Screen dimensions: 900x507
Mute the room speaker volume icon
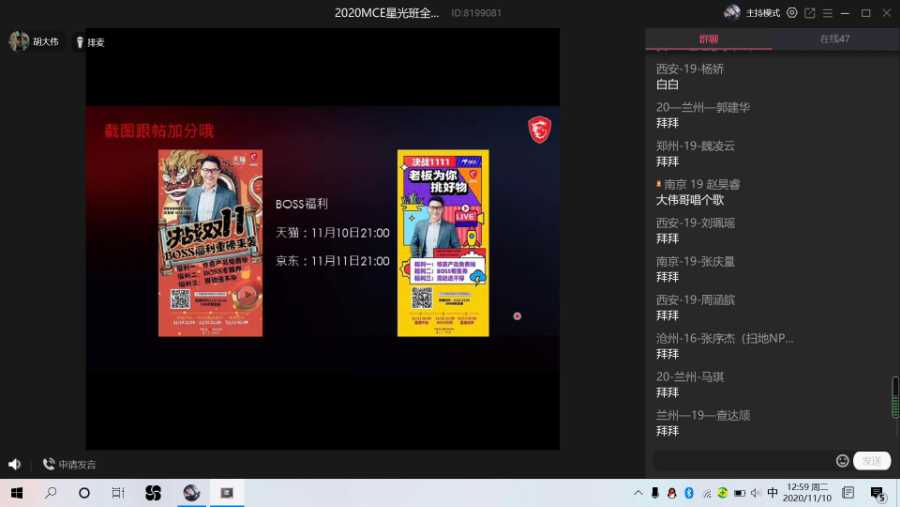(x=14, y=464)
